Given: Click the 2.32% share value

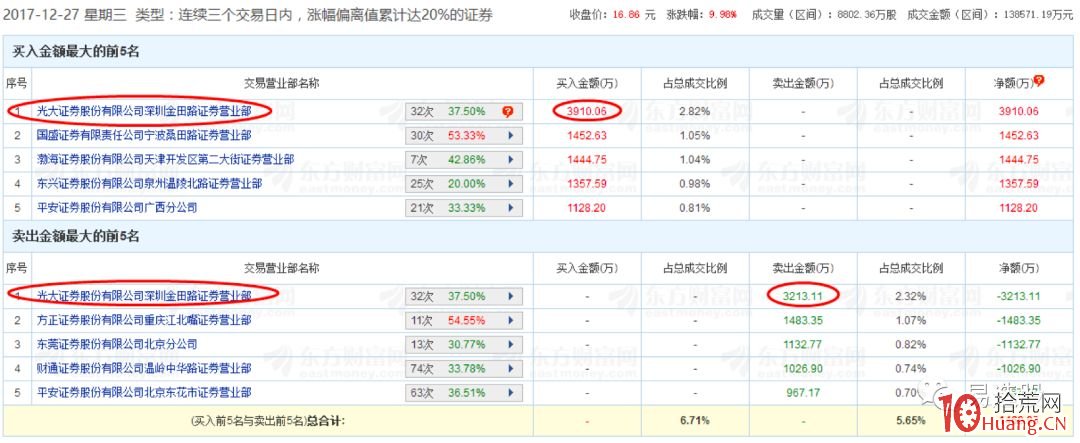Looking at the screenshot, I should 911,296.
